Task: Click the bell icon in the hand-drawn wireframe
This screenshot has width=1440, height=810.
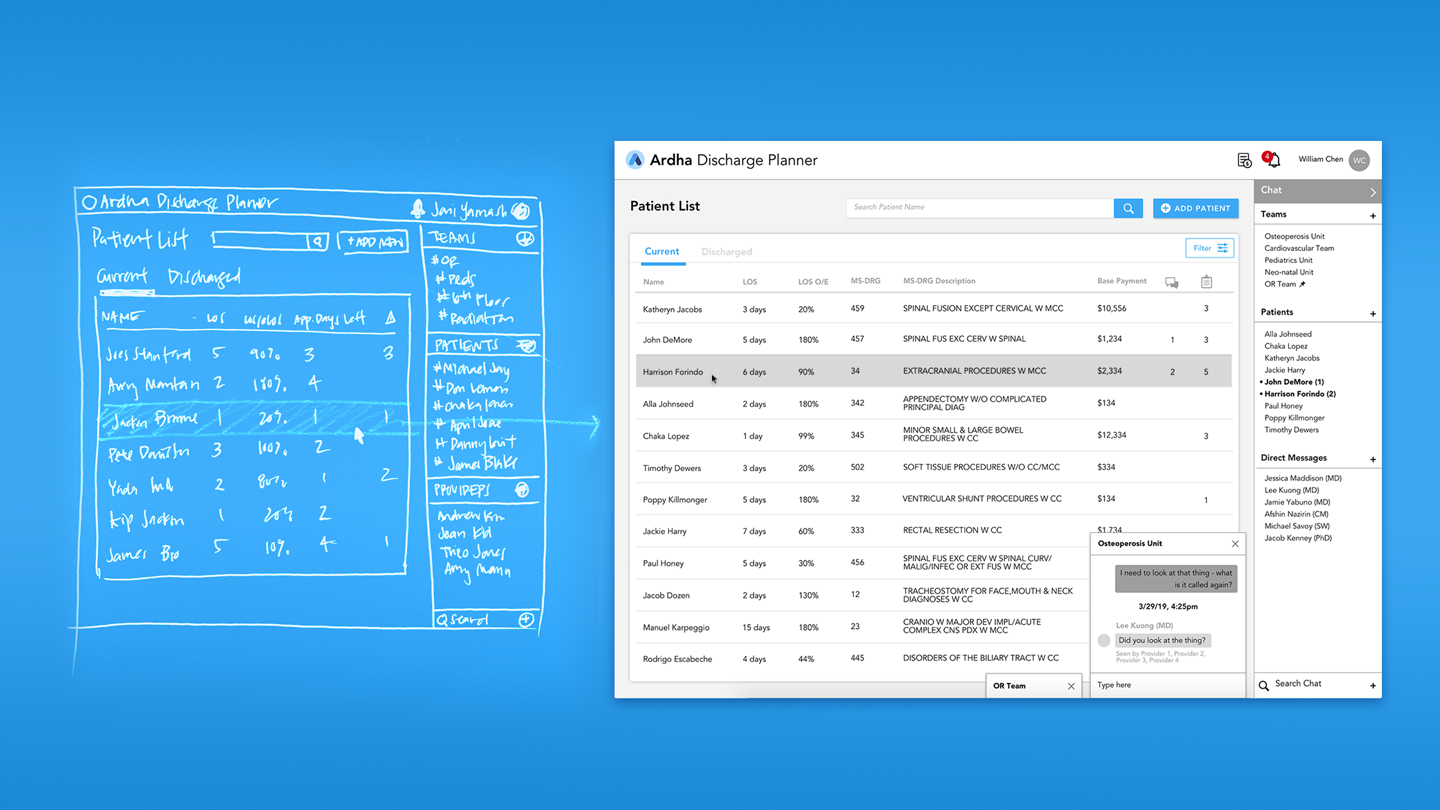Action: [x=418, y=208]
